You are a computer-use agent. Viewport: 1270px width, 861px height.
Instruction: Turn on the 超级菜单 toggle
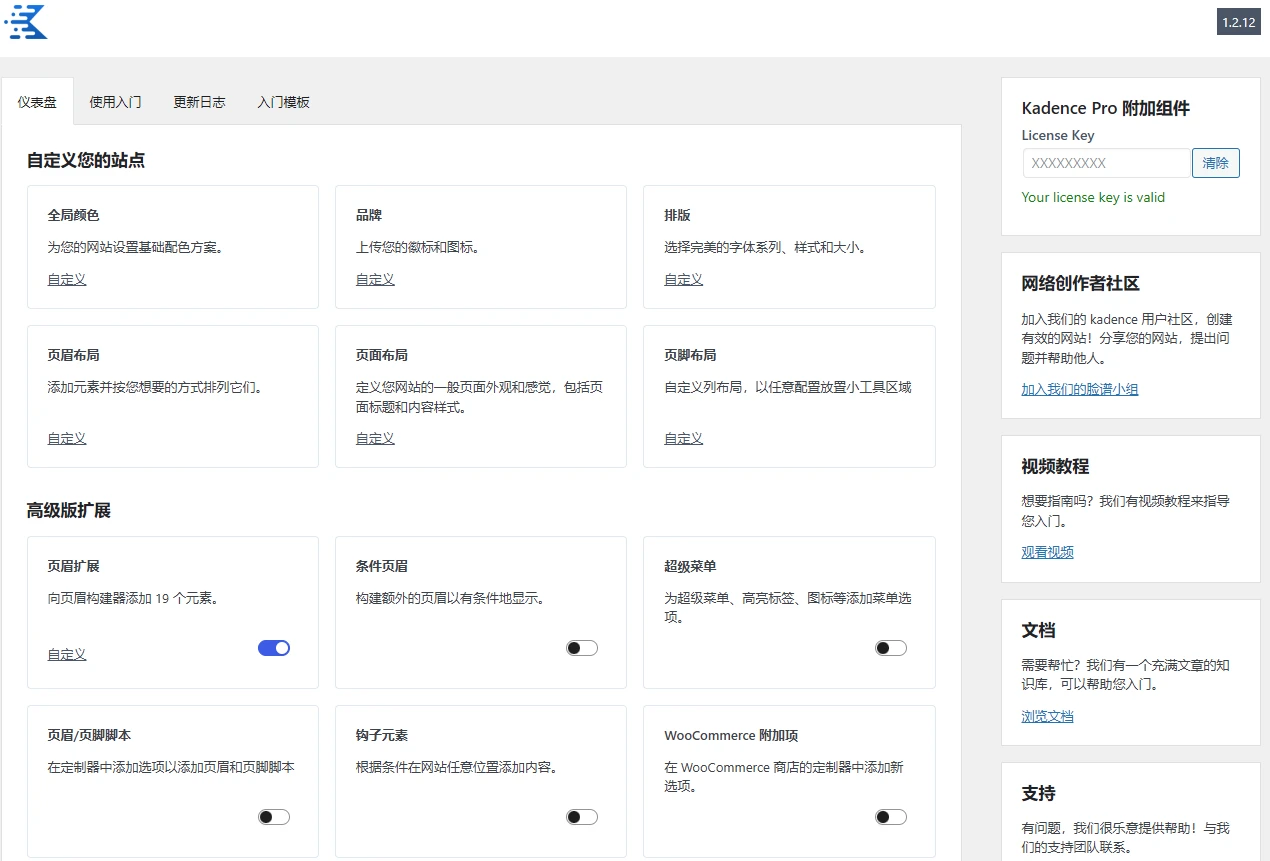[x=890, y=648]
